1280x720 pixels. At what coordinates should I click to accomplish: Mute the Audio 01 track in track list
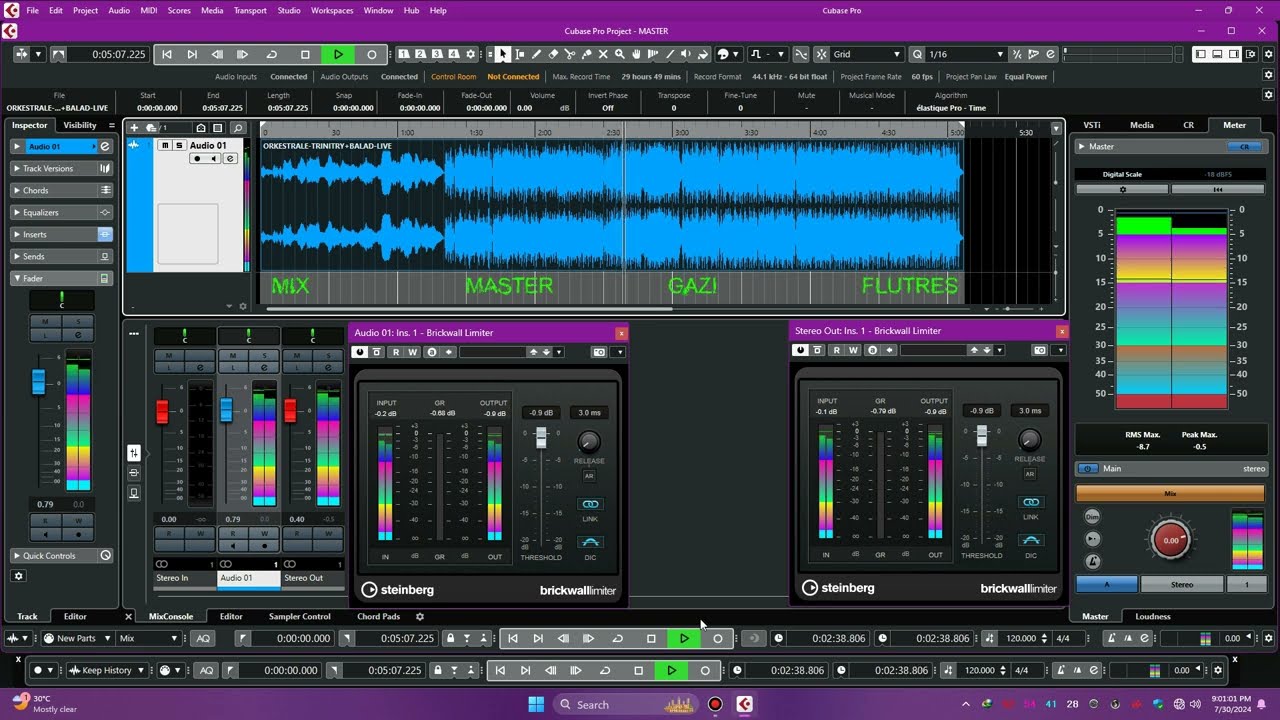pos(165,146)
